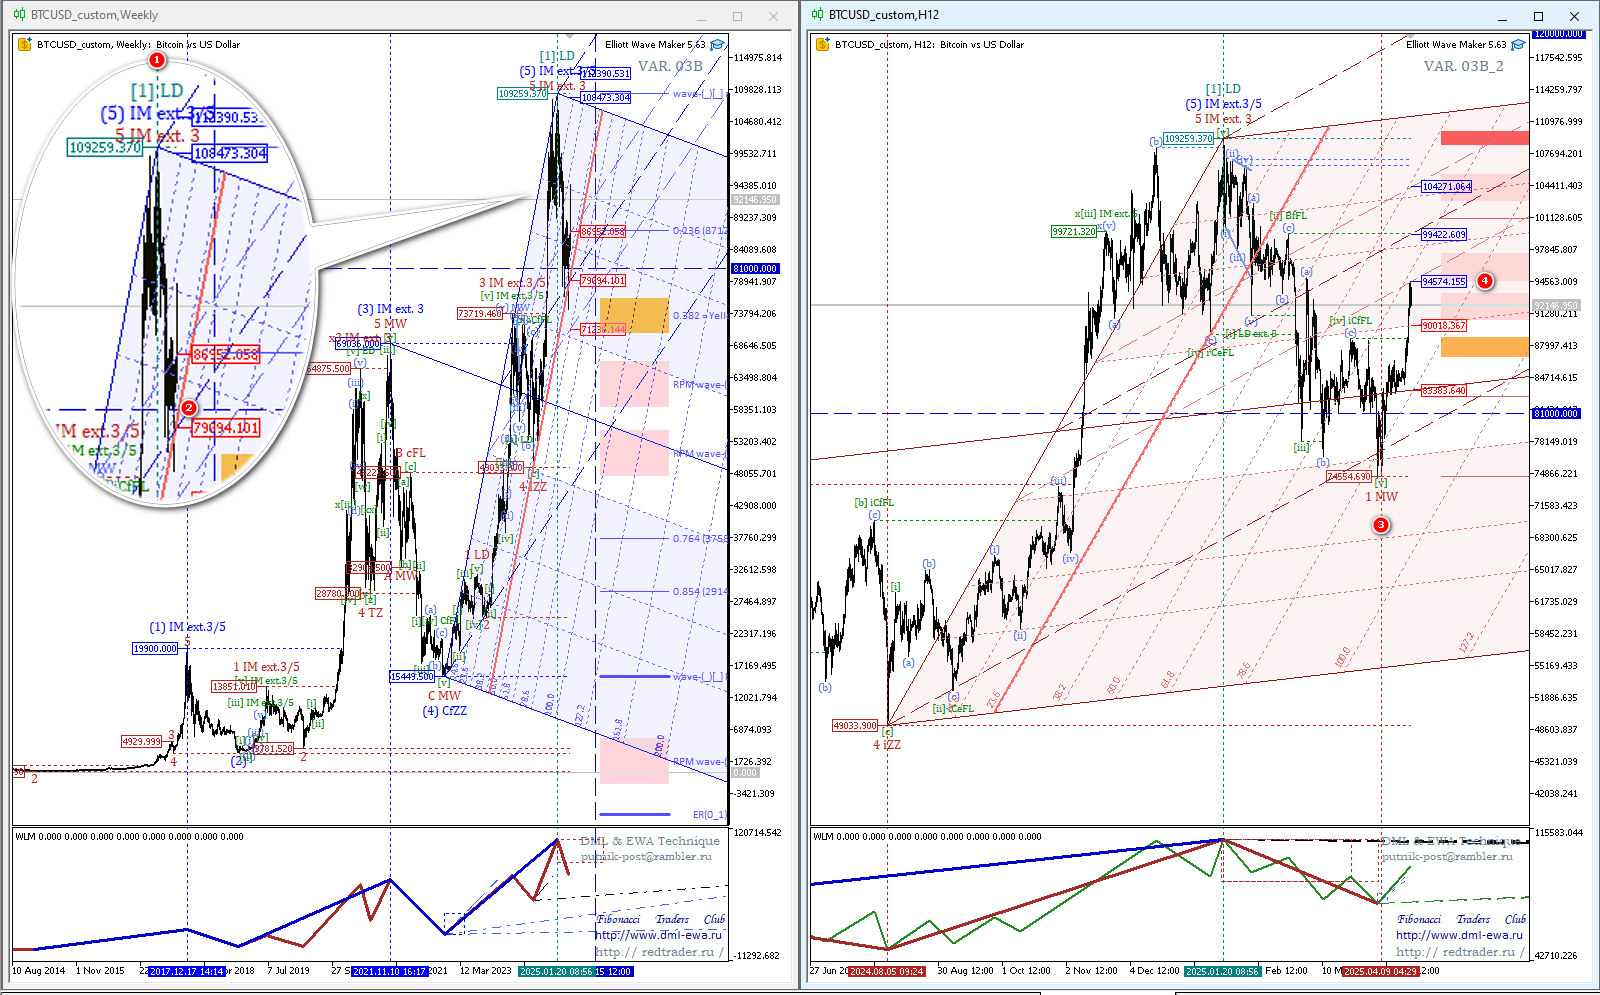Select red marker number 1 above the magnifier
The width and height of the screenshot is (1600, 995).
(x=157, y=60)
